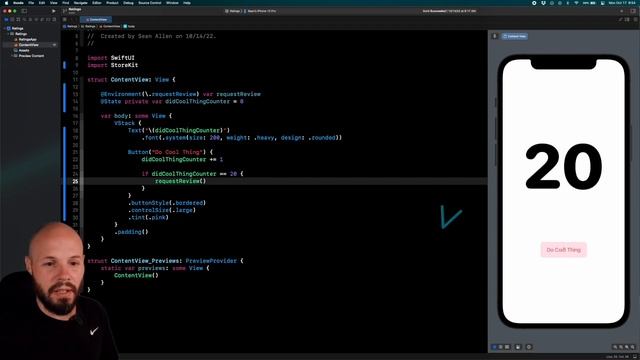This screenshot has height=360, width=640.
Task: Open the Debug menu
Action: (128, 3)
